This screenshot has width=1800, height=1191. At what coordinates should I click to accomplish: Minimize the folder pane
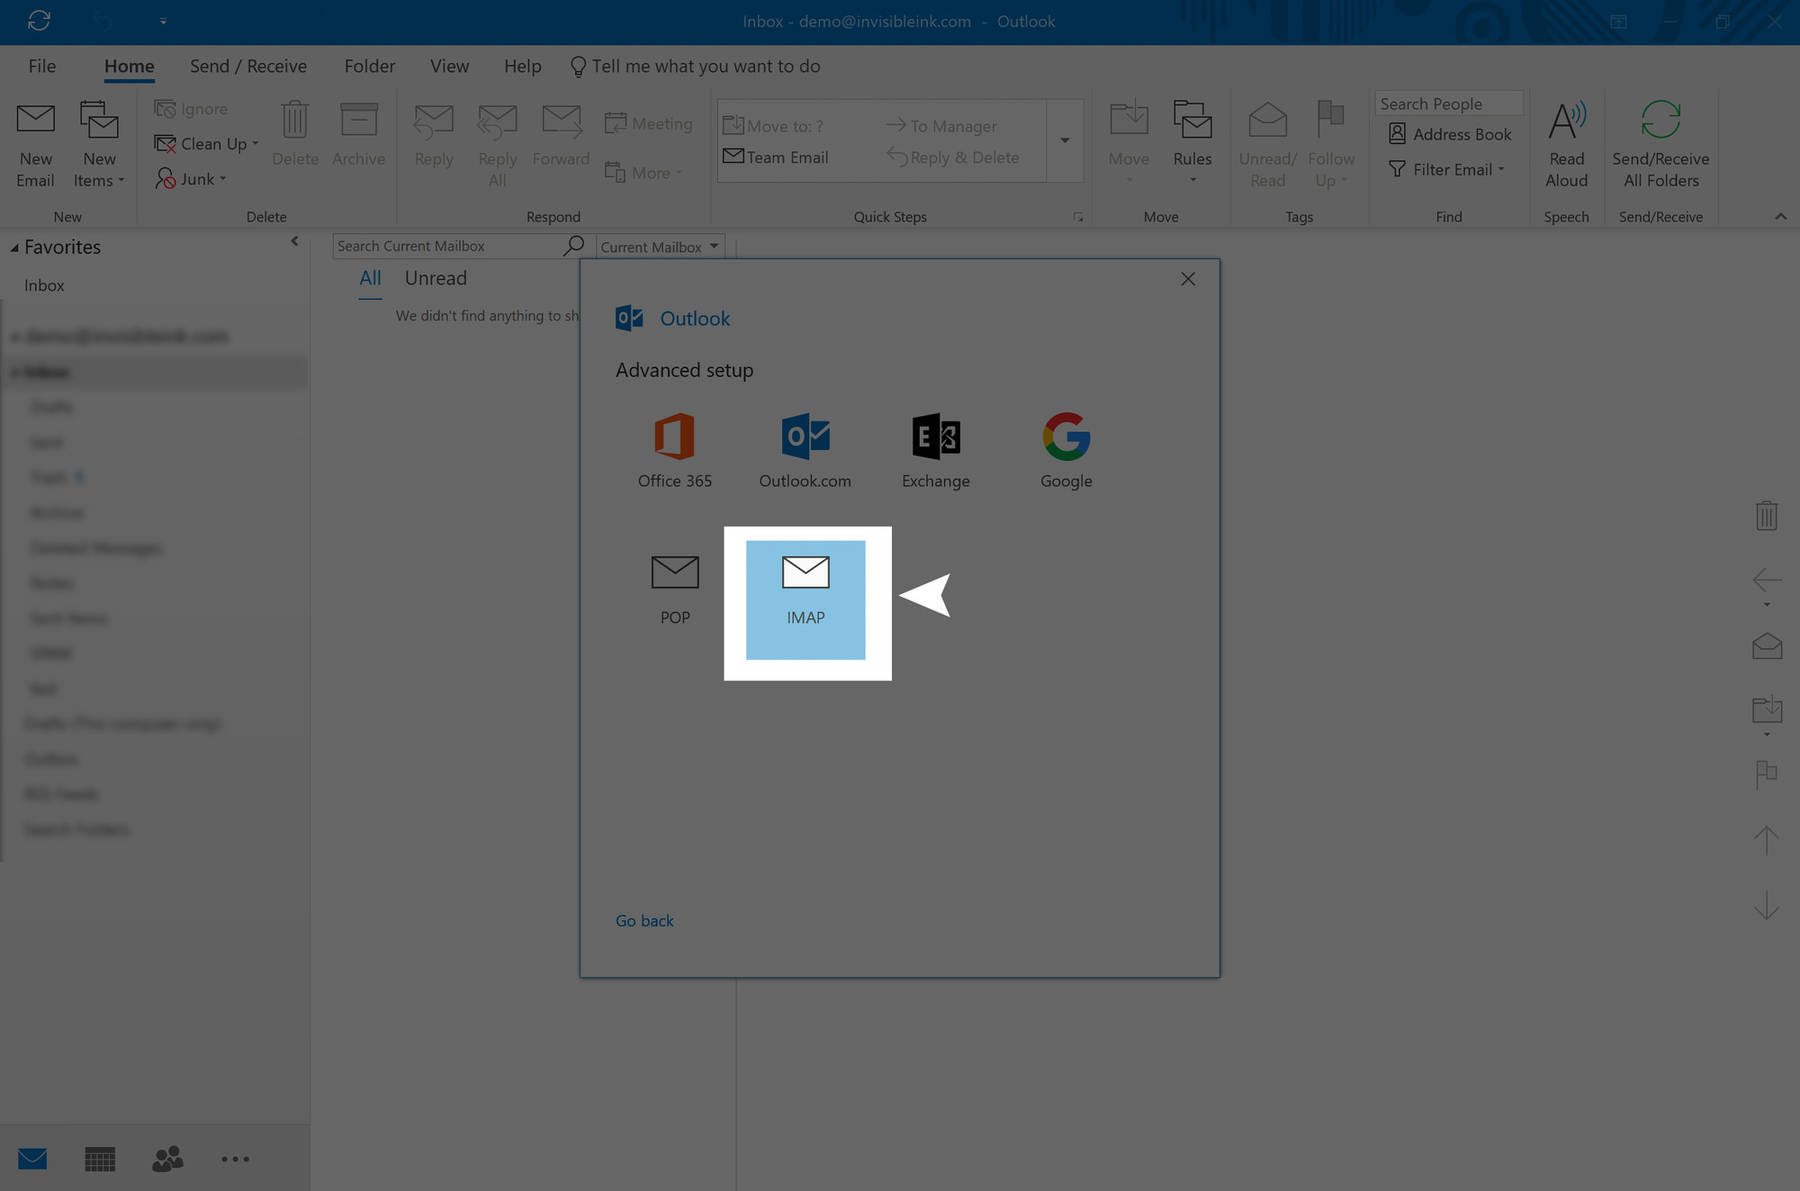click(x=294, y=241)
